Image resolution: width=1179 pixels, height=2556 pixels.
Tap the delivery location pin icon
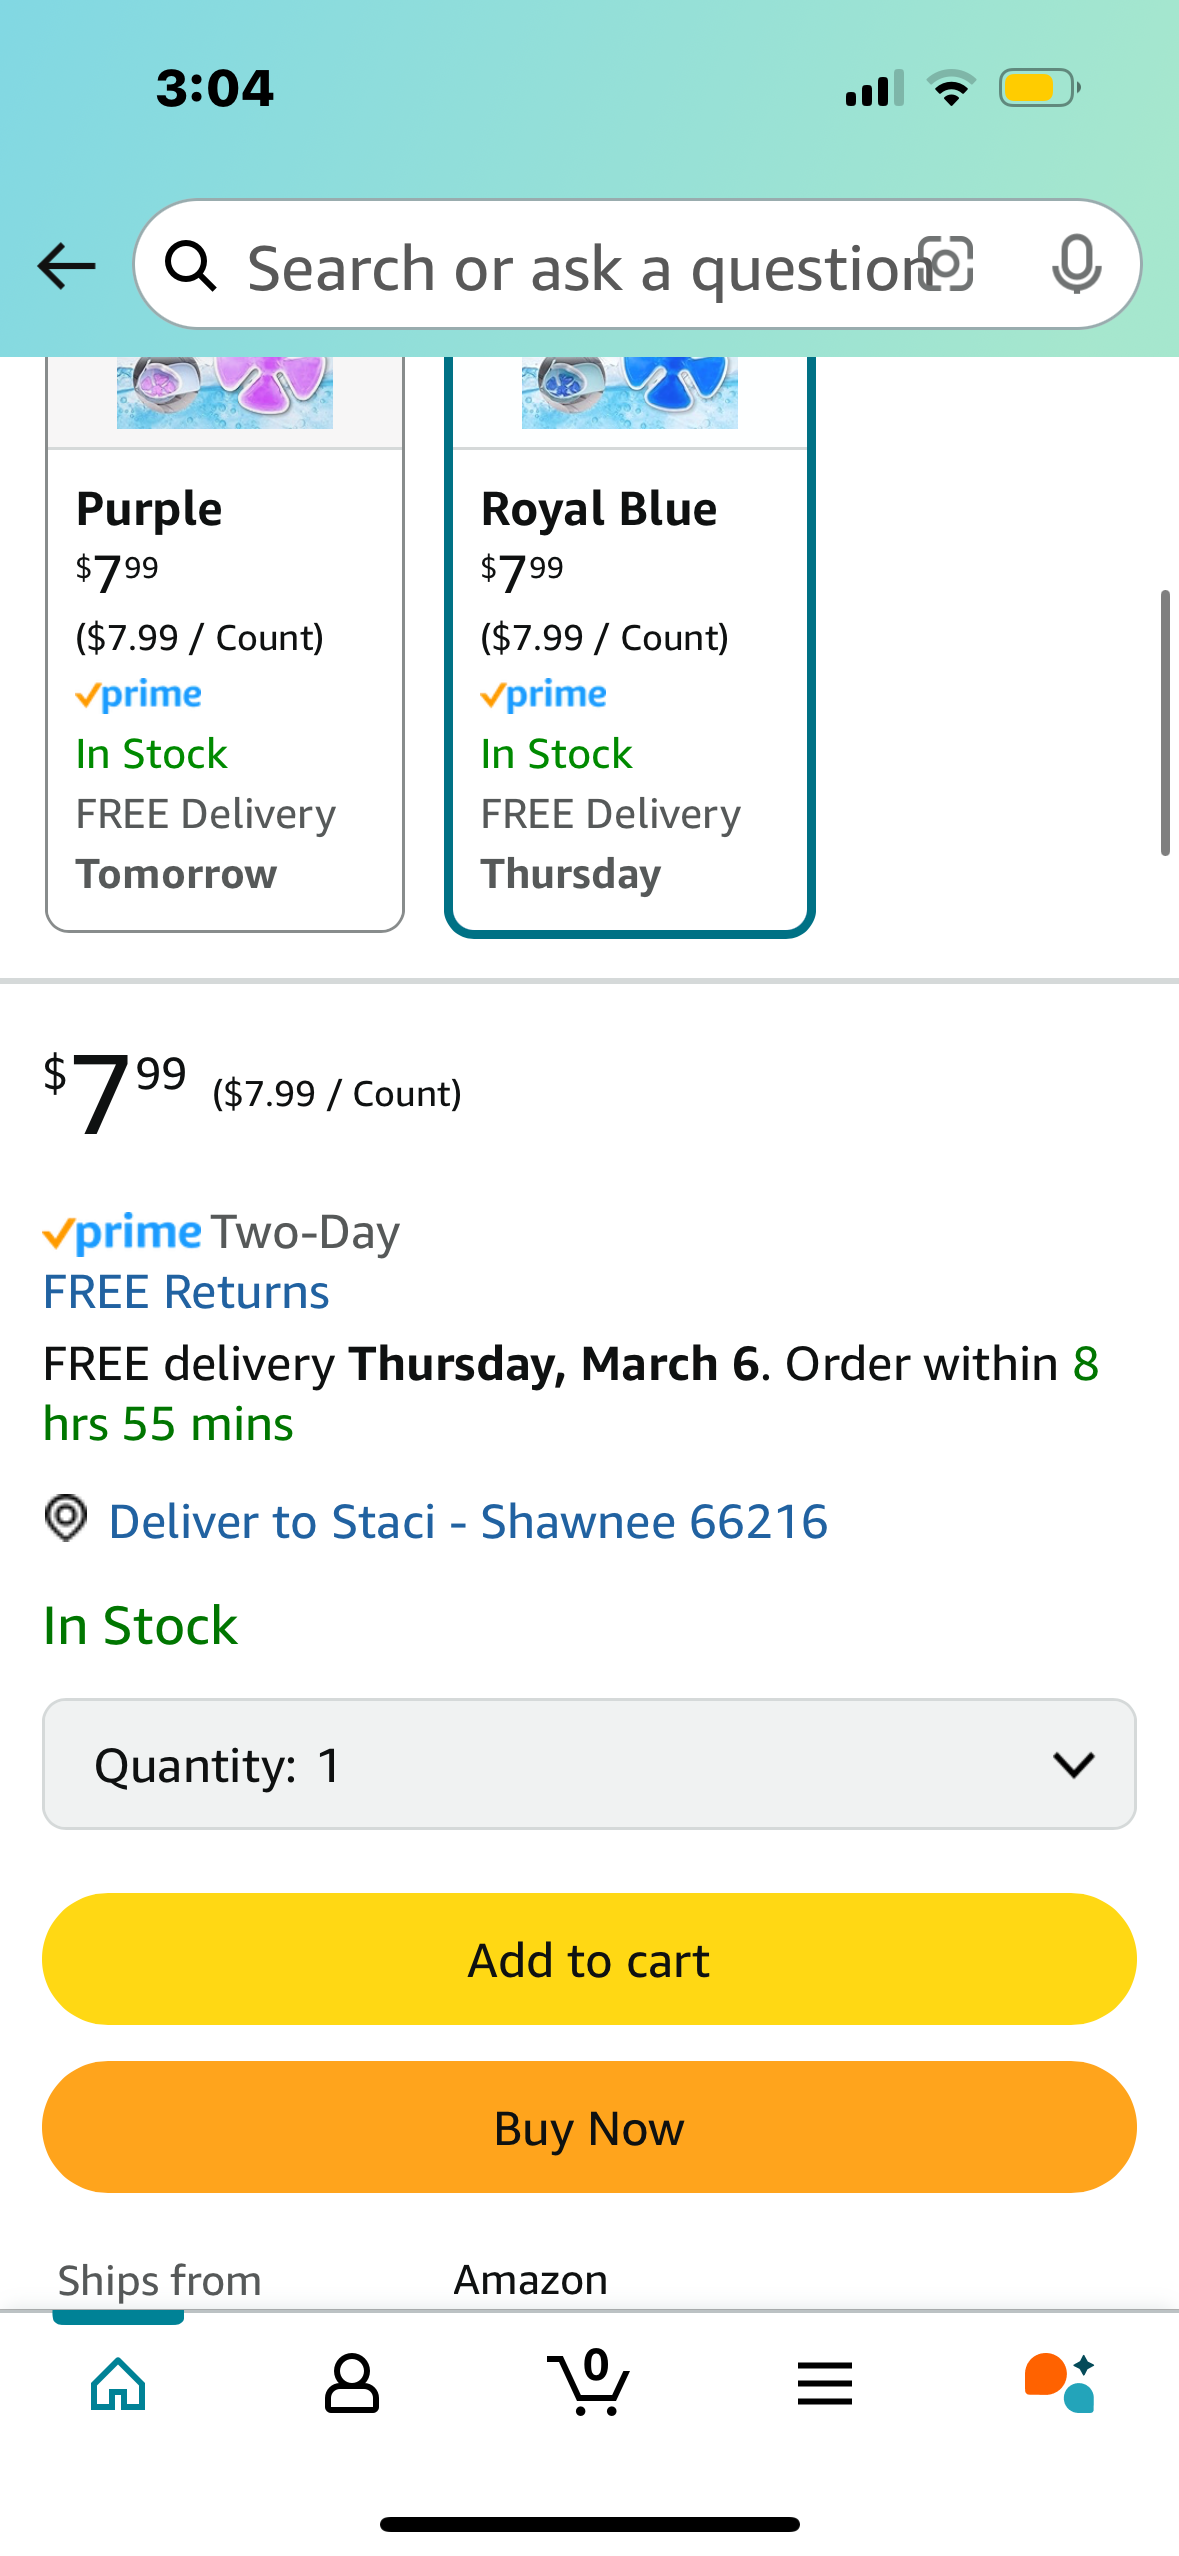point(66,1519)
